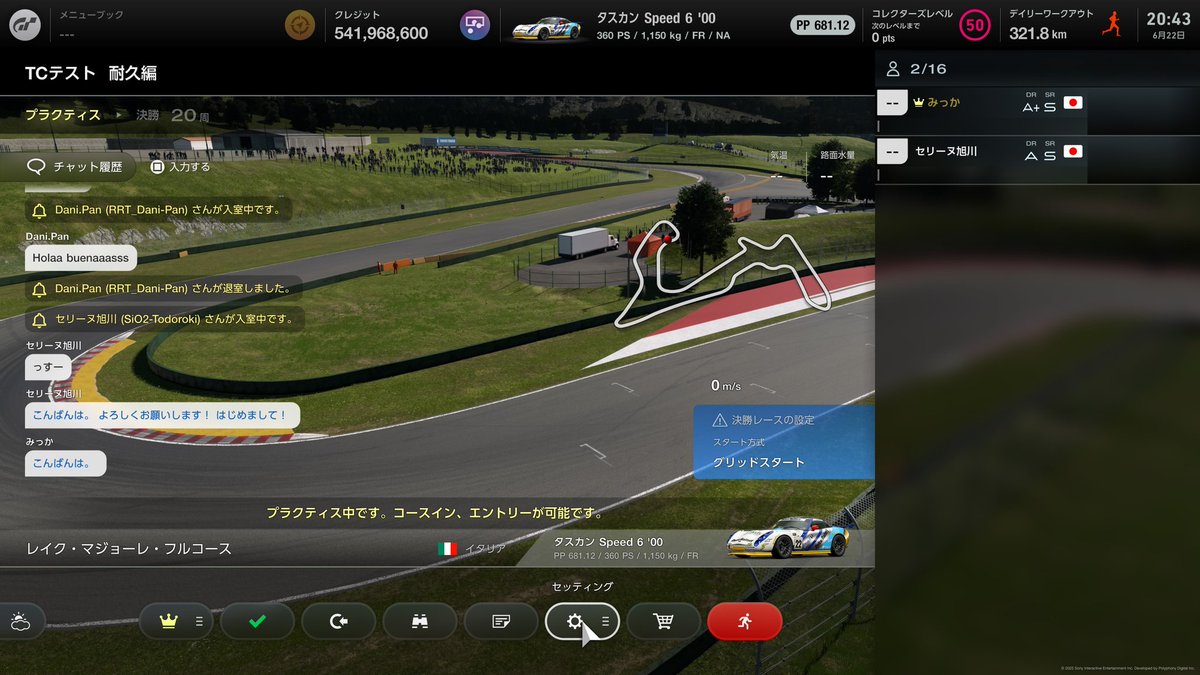This screenshot has height=675, width=1200.
Task: Click the collector level 50 badge
Action: point(974,25)
